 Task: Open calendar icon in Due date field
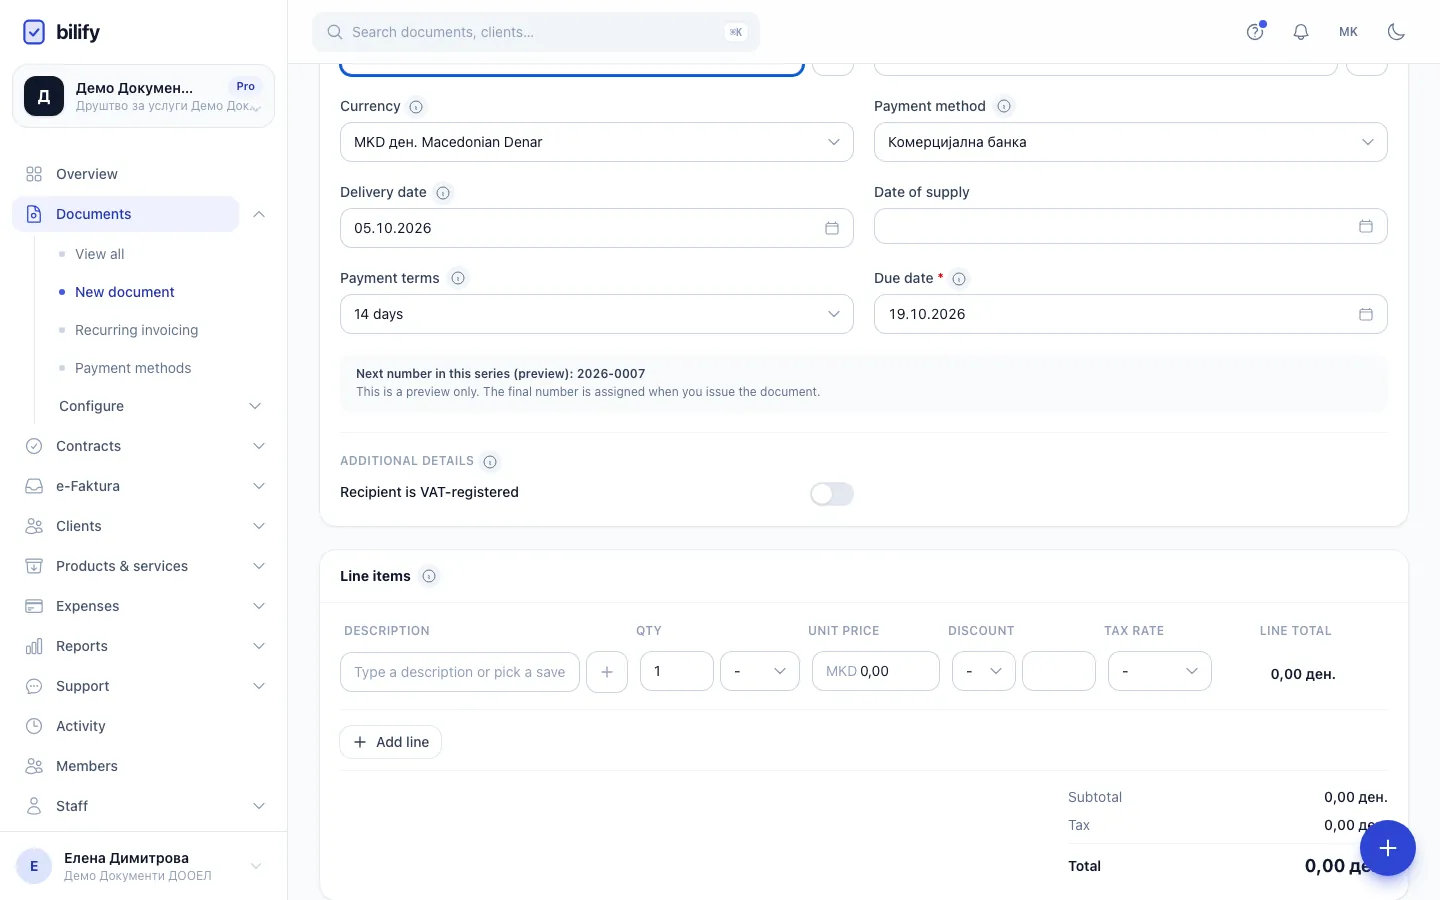pos(1366,314)
